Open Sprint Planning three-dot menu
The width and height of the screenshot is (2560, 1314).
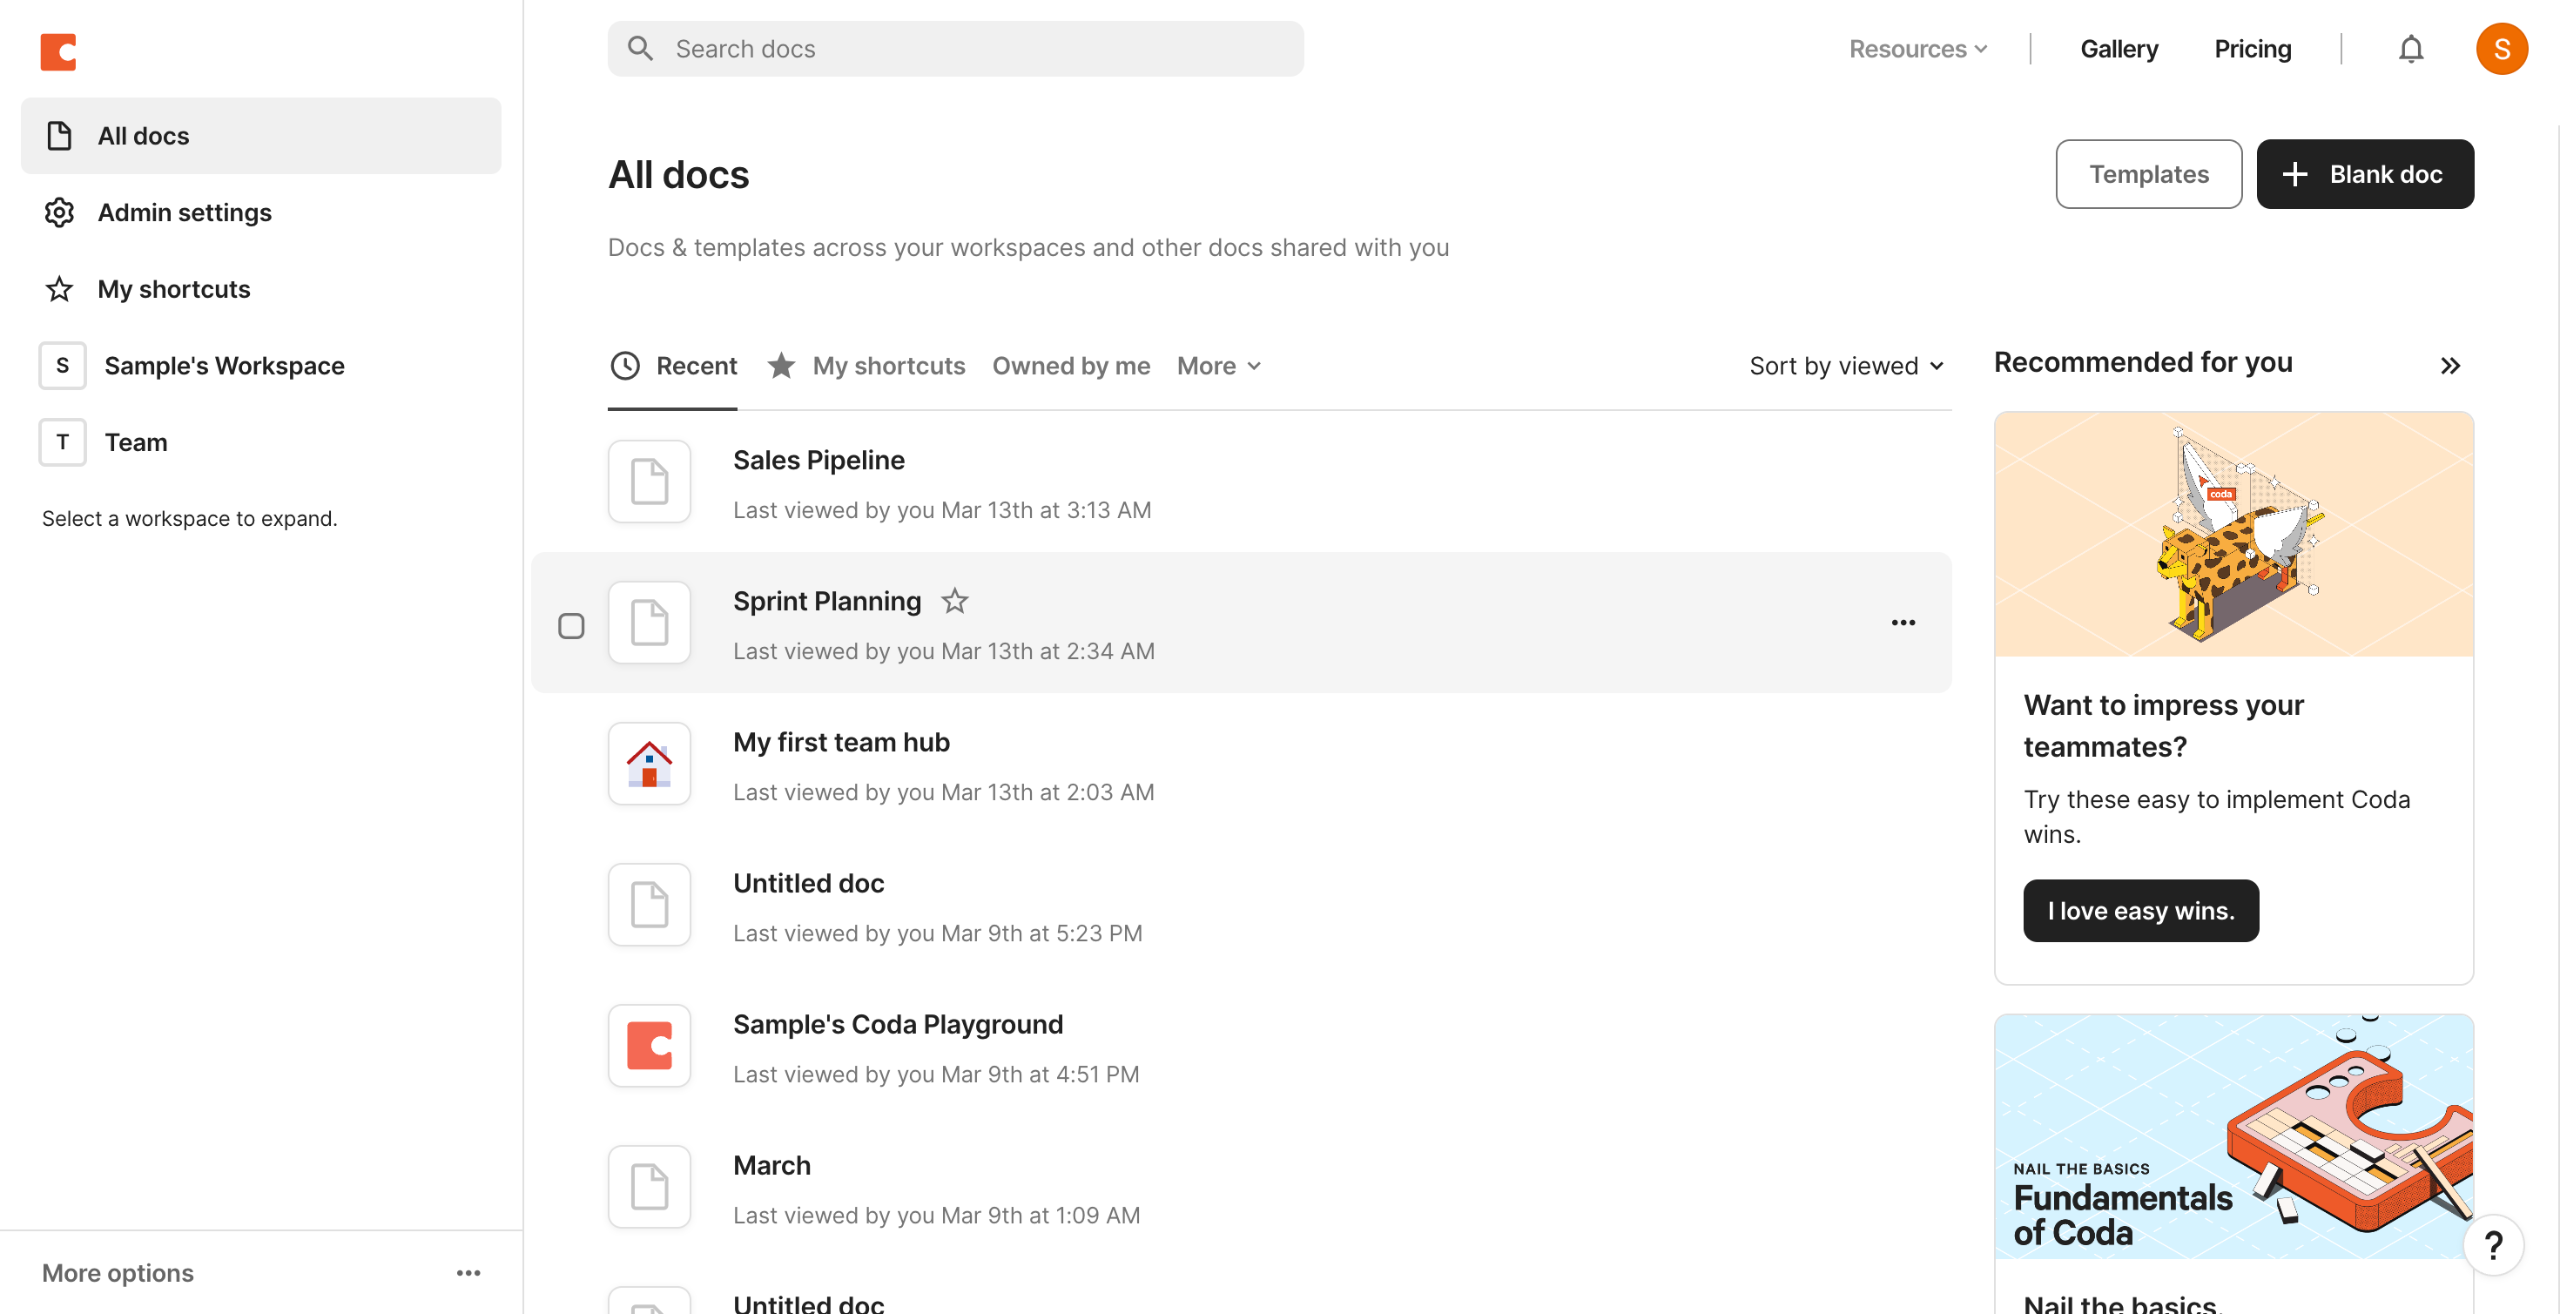(1903, 623)
